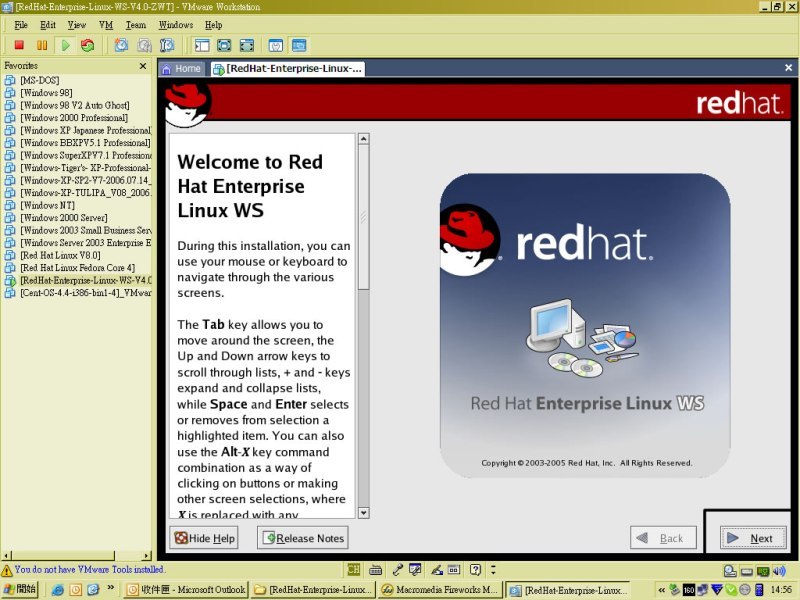Select [Windows XP Japanese Professional] favorite
Screen dimensions: 800x600
click(x=85, y=130)
